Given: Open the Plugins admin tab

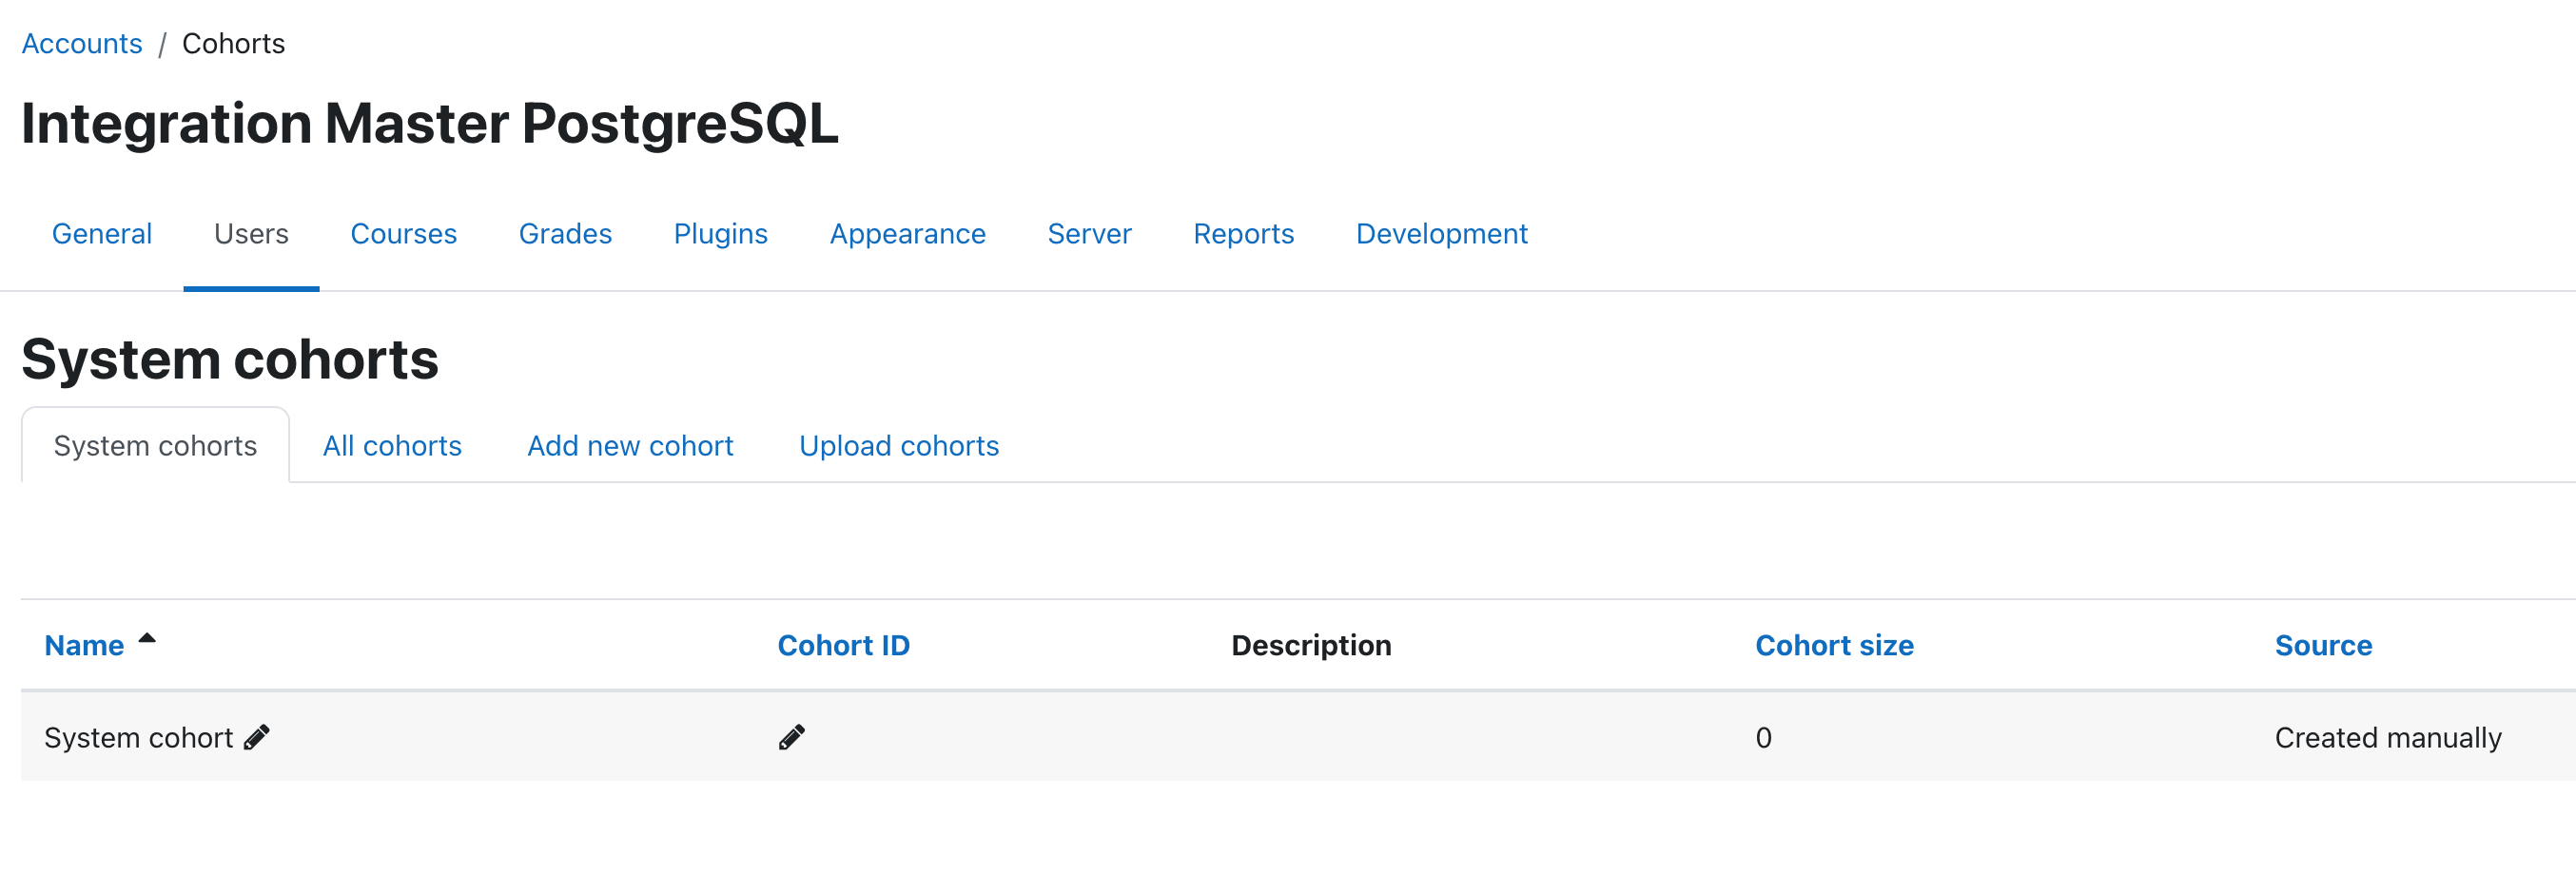Looking at the screenshot, I should pos(720,233).
